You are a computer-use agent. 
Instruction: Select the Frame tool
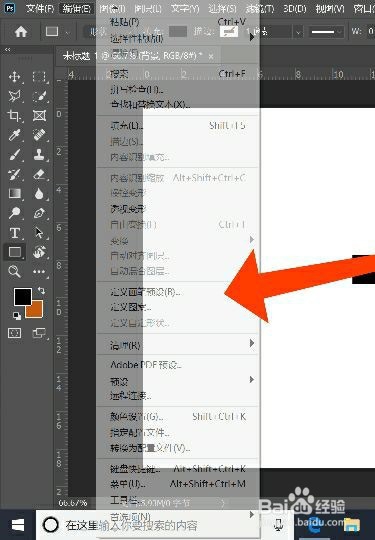(39, 115)
